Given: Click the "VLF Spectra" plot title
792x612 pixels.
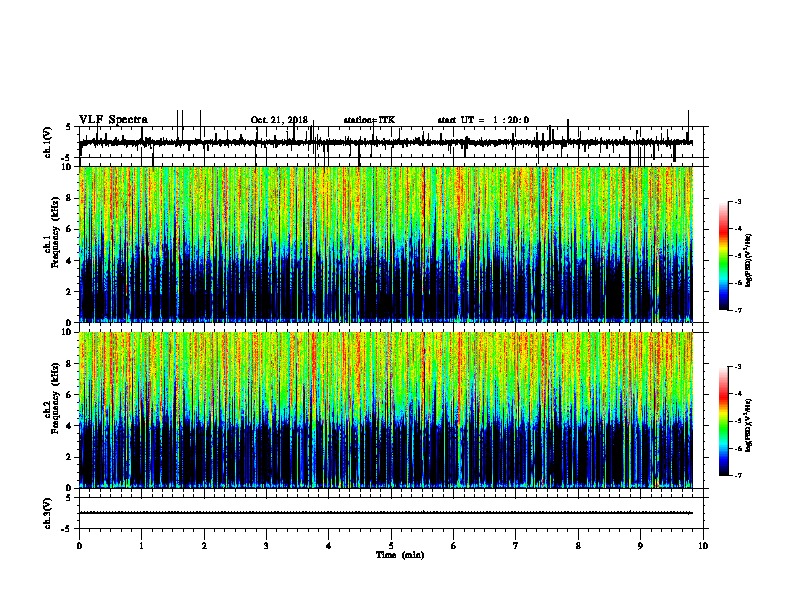Looking at the screenshot, I should pos(113,120).
